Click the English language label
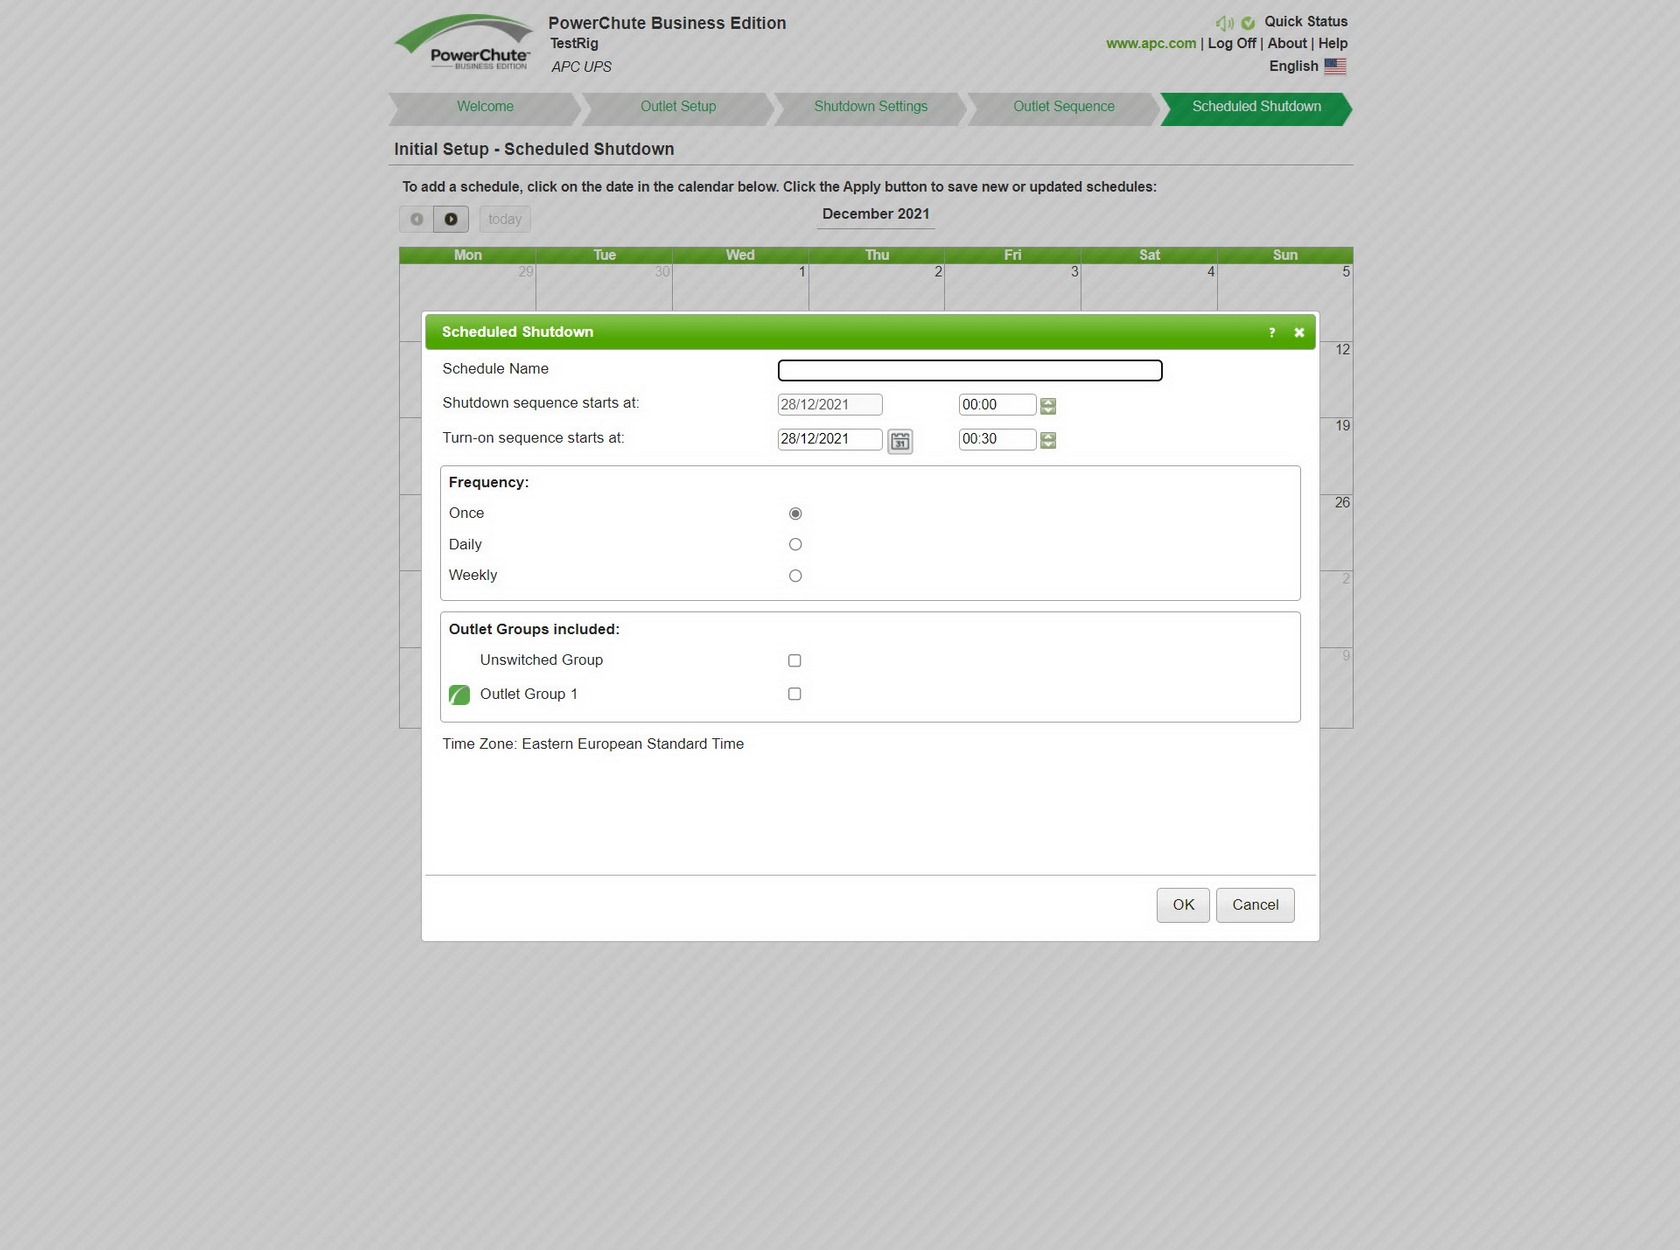This screenshot has height=1250, width=1680. coord(1294,66)
